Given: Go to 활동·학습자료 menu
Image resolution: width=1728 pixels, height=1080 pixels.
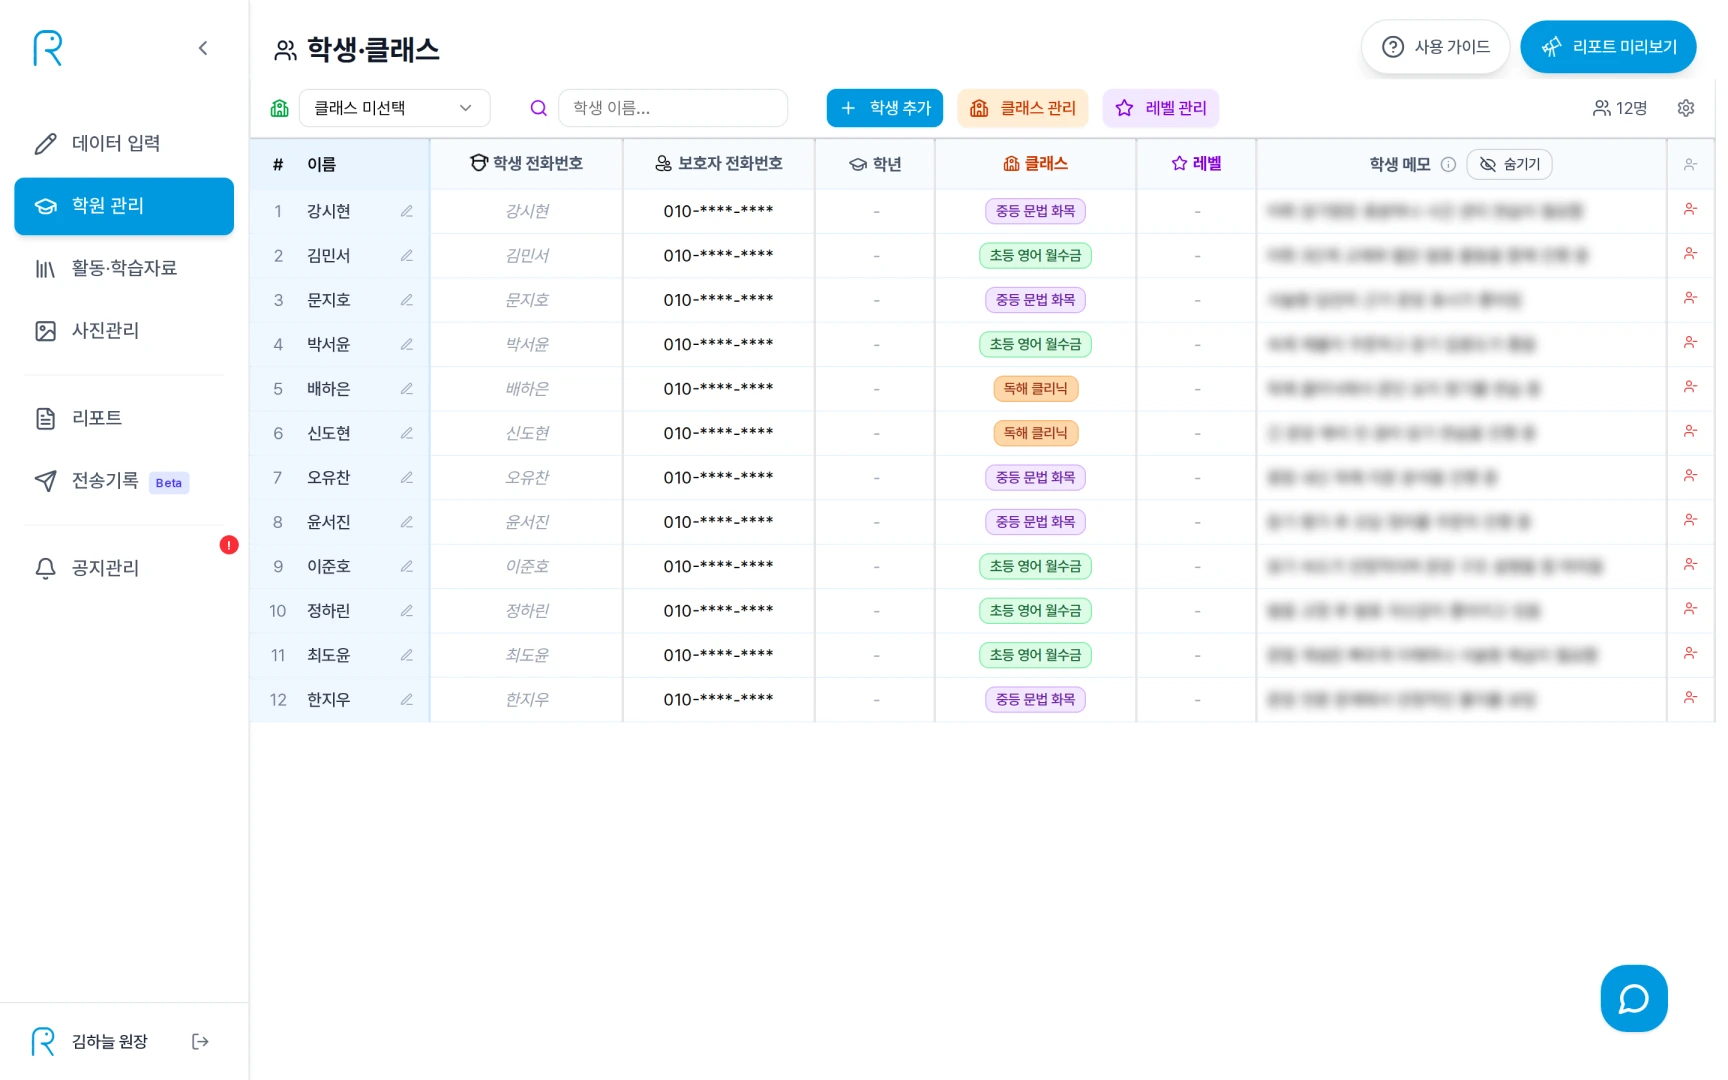Looking at the screenshot, I should 124,268.
